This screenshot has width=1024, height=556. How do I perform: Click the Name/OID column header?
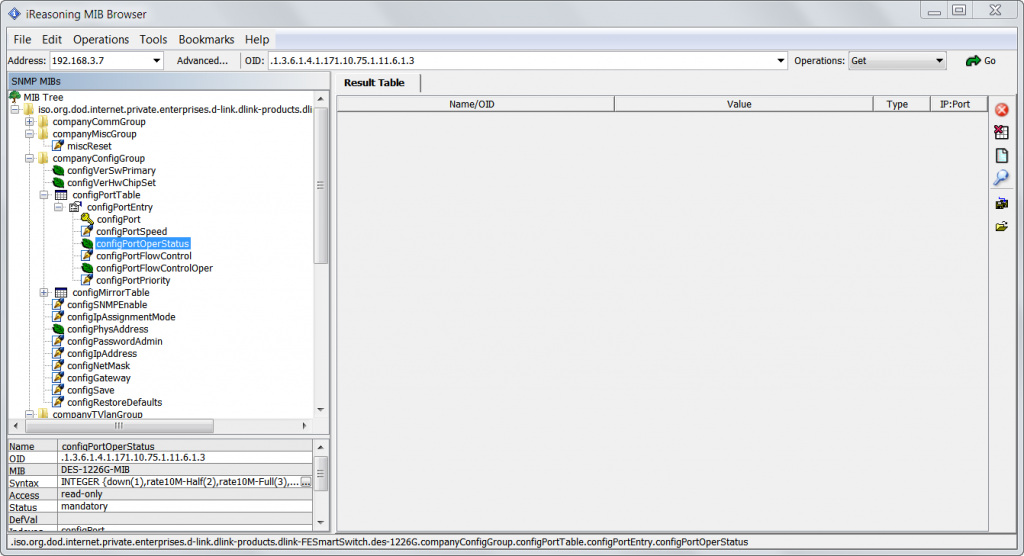coord(475,104)
